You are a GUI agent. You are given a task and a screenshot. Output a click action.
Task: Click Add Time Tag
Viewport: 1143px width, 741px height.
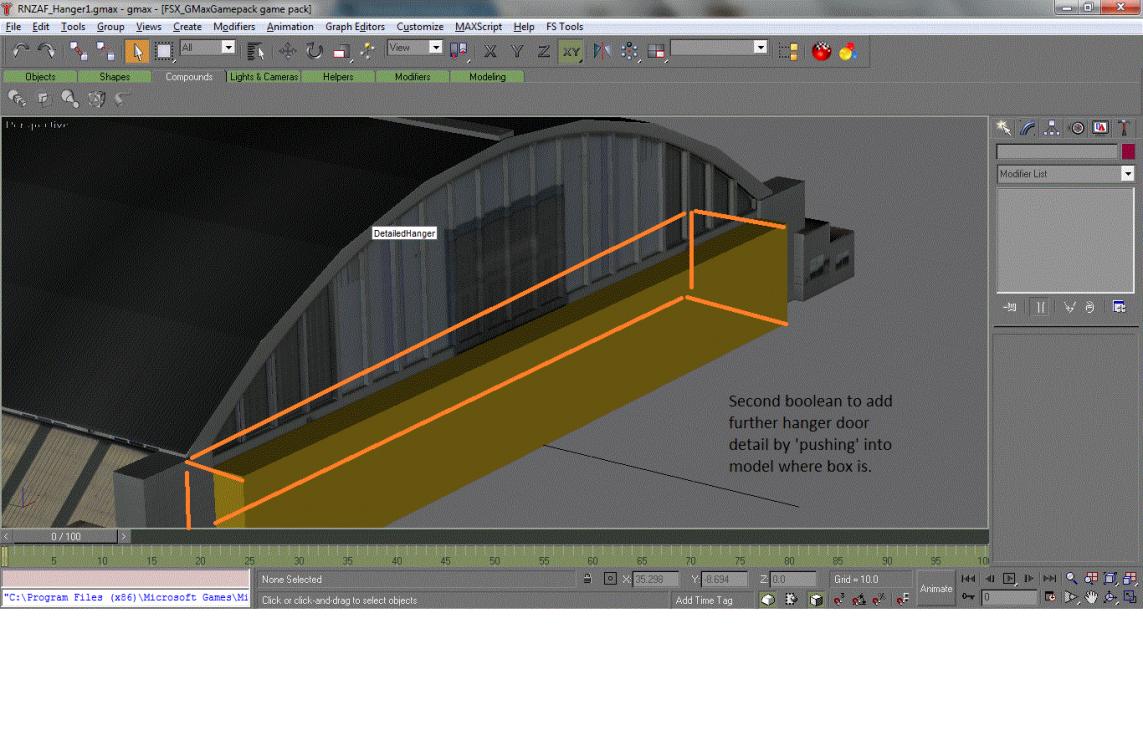coord(704,600)
